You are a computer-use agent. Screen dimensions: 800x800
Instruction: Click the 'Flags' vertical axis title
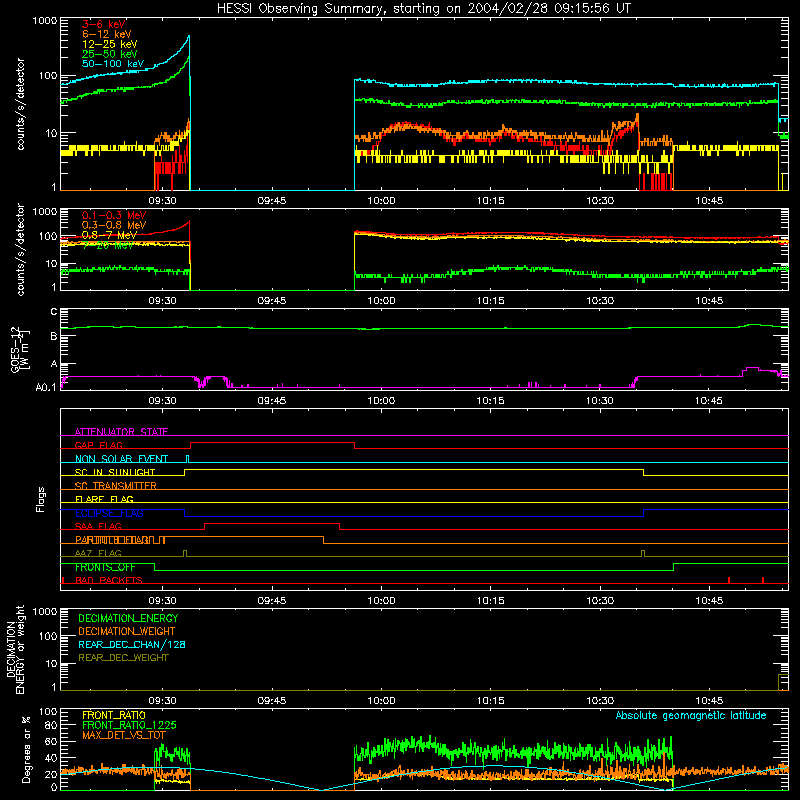tap(41, 499)
